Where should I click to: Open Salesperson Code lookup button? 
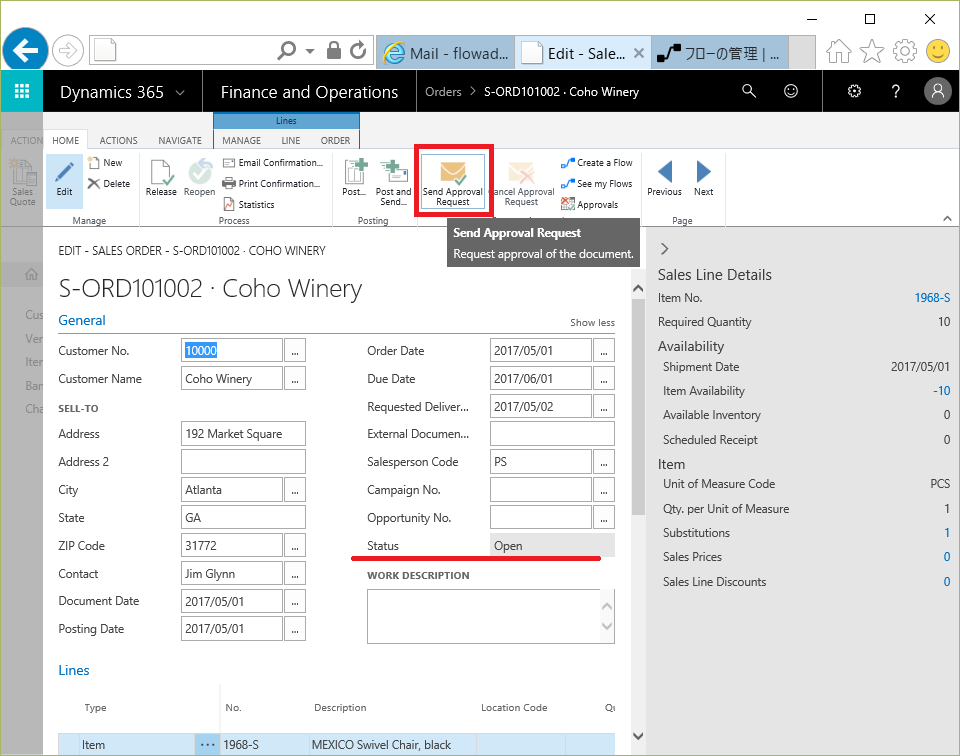click(604, 462)
